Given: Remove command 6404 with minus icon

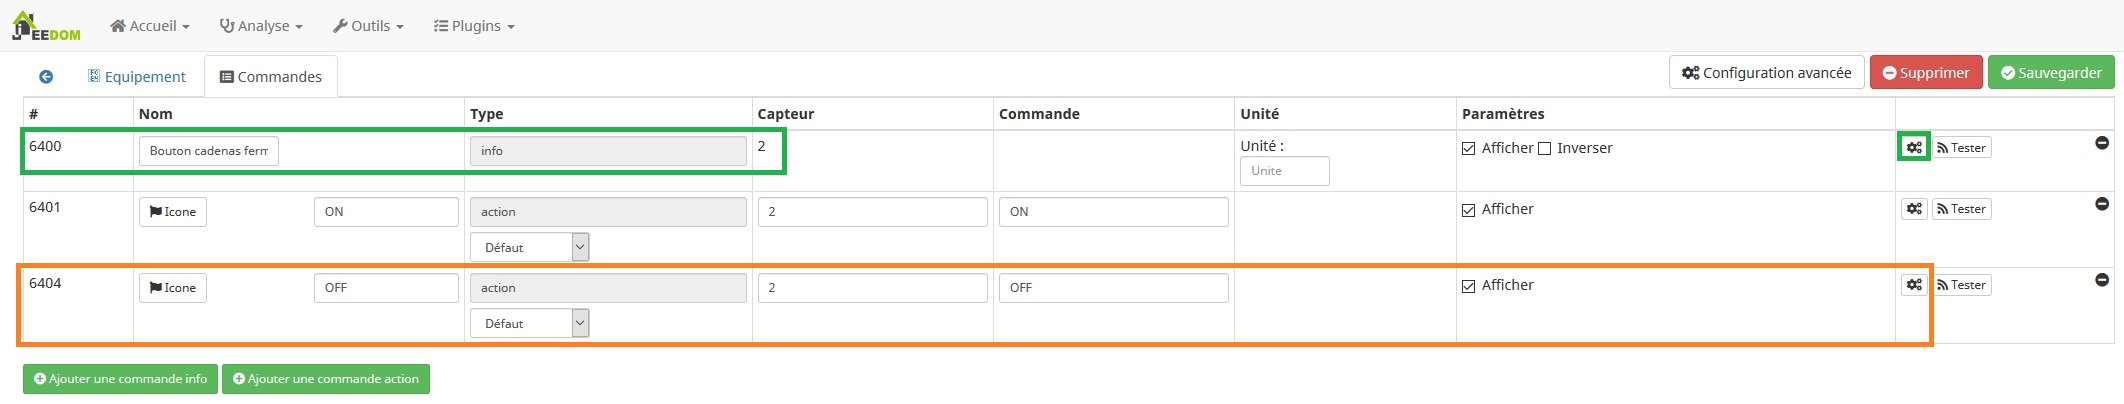Looking at the screenshot, I should (2101, 280).
